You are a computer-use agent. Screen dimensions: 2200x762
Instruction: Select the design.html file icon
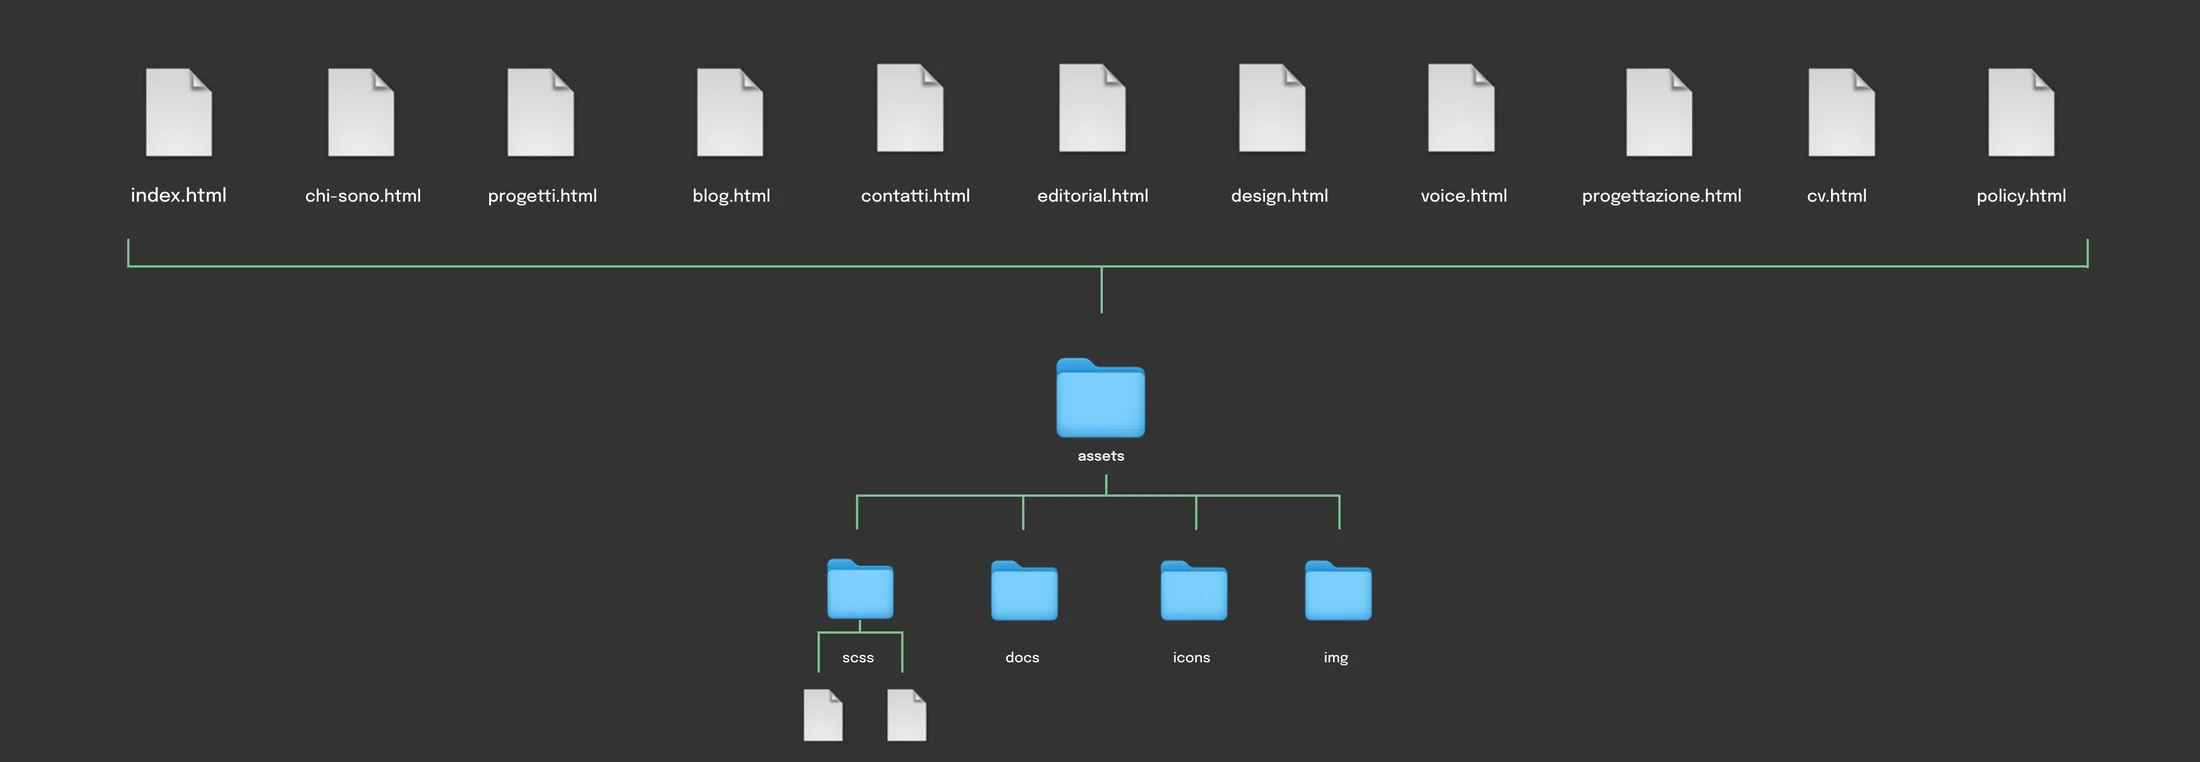tap(1272, 108)
